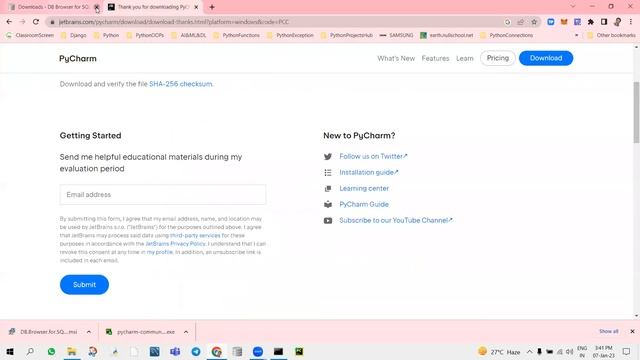This screenshot has width=640, height=360.
Task: Click the Chrome icon in the taskbar
Action: click(217, 351)
